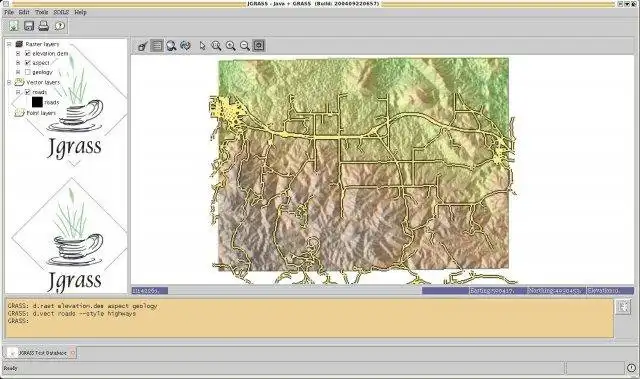Collapse the roads layer node
640x379 pixels.
click(x=18, y=92)
